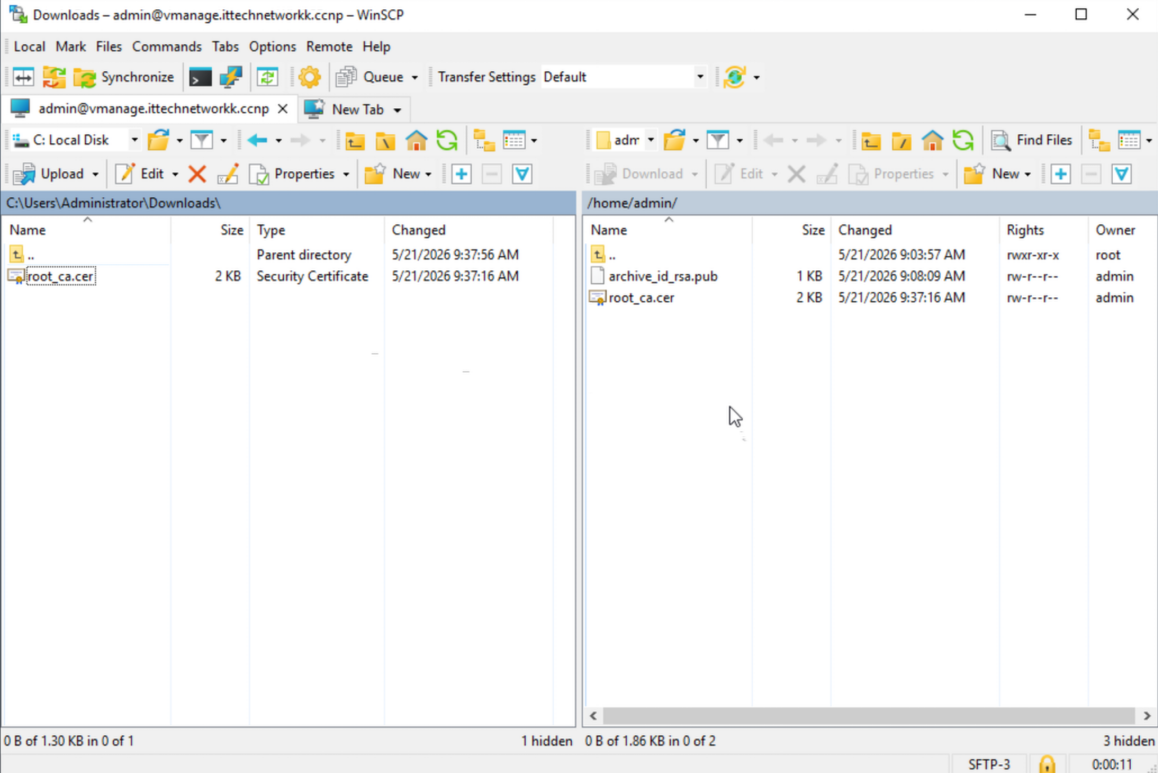Open the Tabs menu
The image size is (1158, 773).
click(x=225, y=47)
